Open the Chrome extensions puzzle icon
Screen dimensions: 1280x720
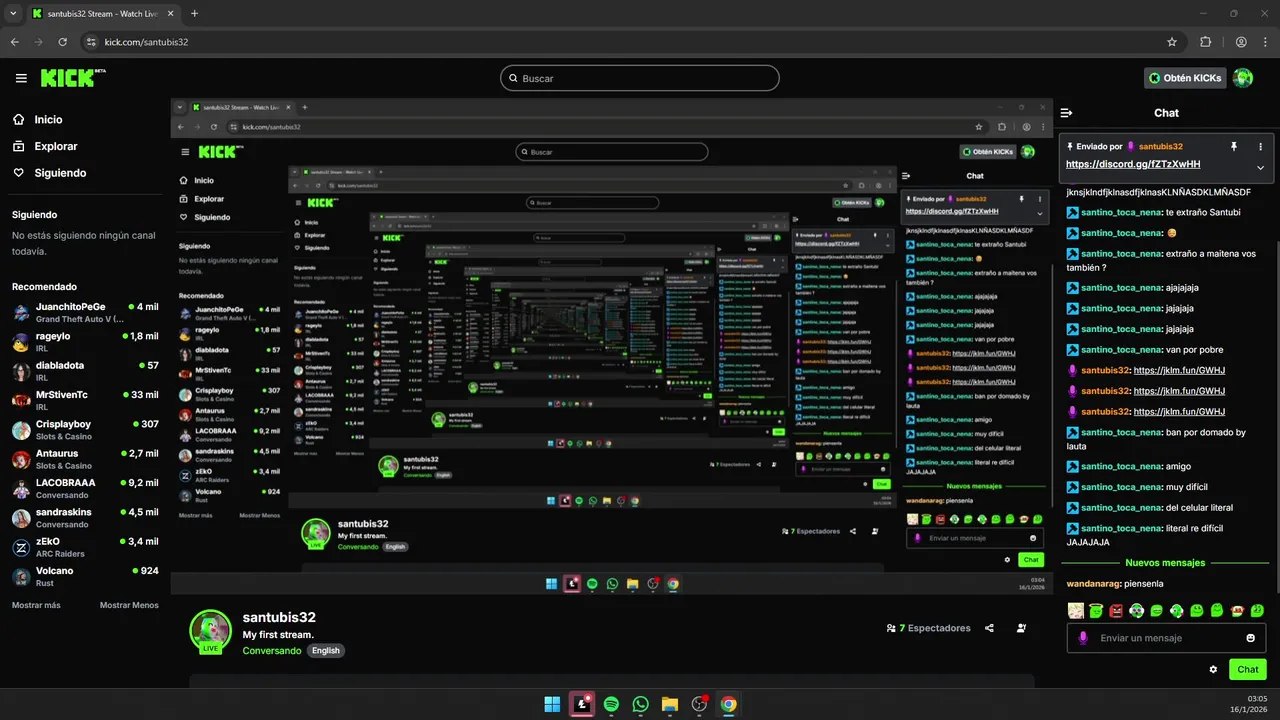[1205, 42]
